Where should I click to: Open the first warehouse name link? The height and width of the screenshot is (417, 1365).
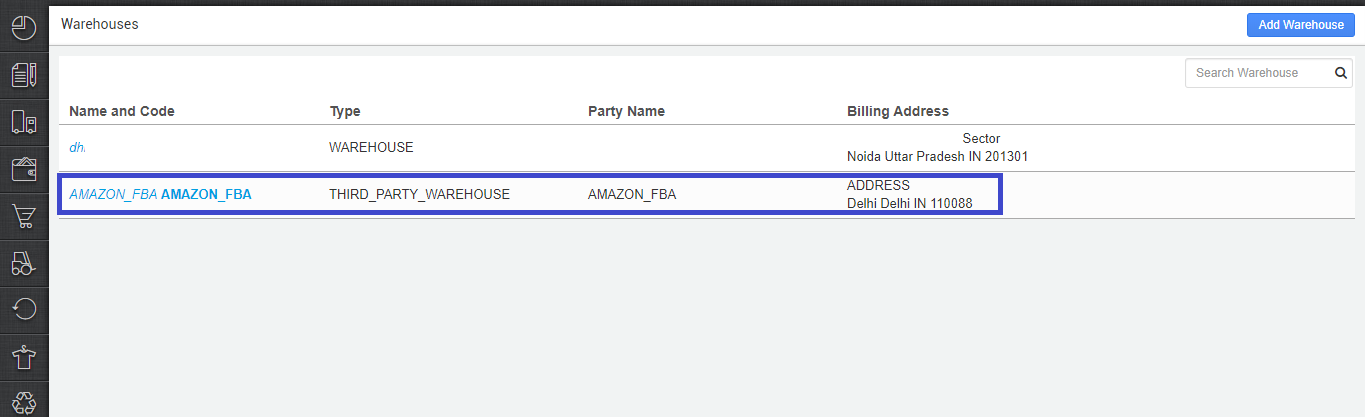coord(77,147)
